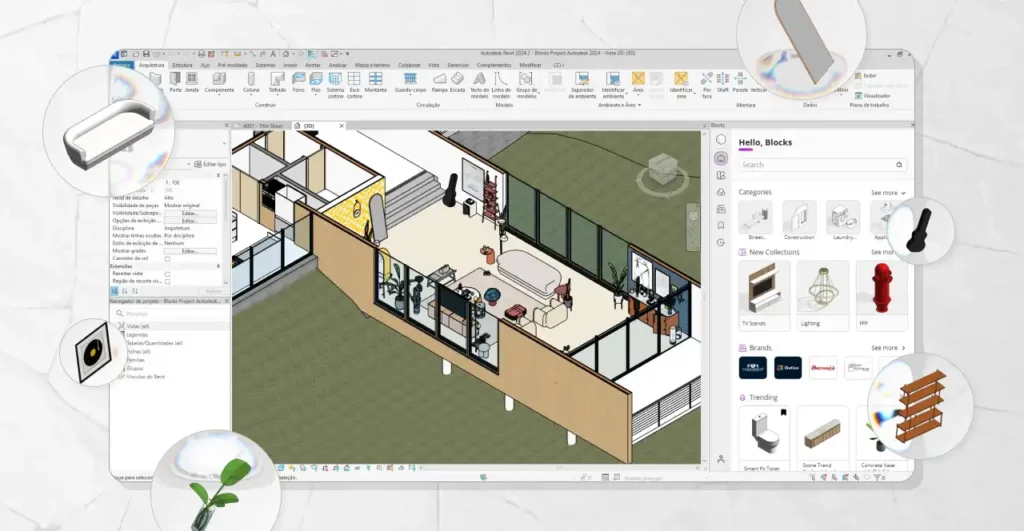Viewport: 1024px width, 531px height.
Task: Select the Rampa ramp tool
Action: click(x=440, y=82)
